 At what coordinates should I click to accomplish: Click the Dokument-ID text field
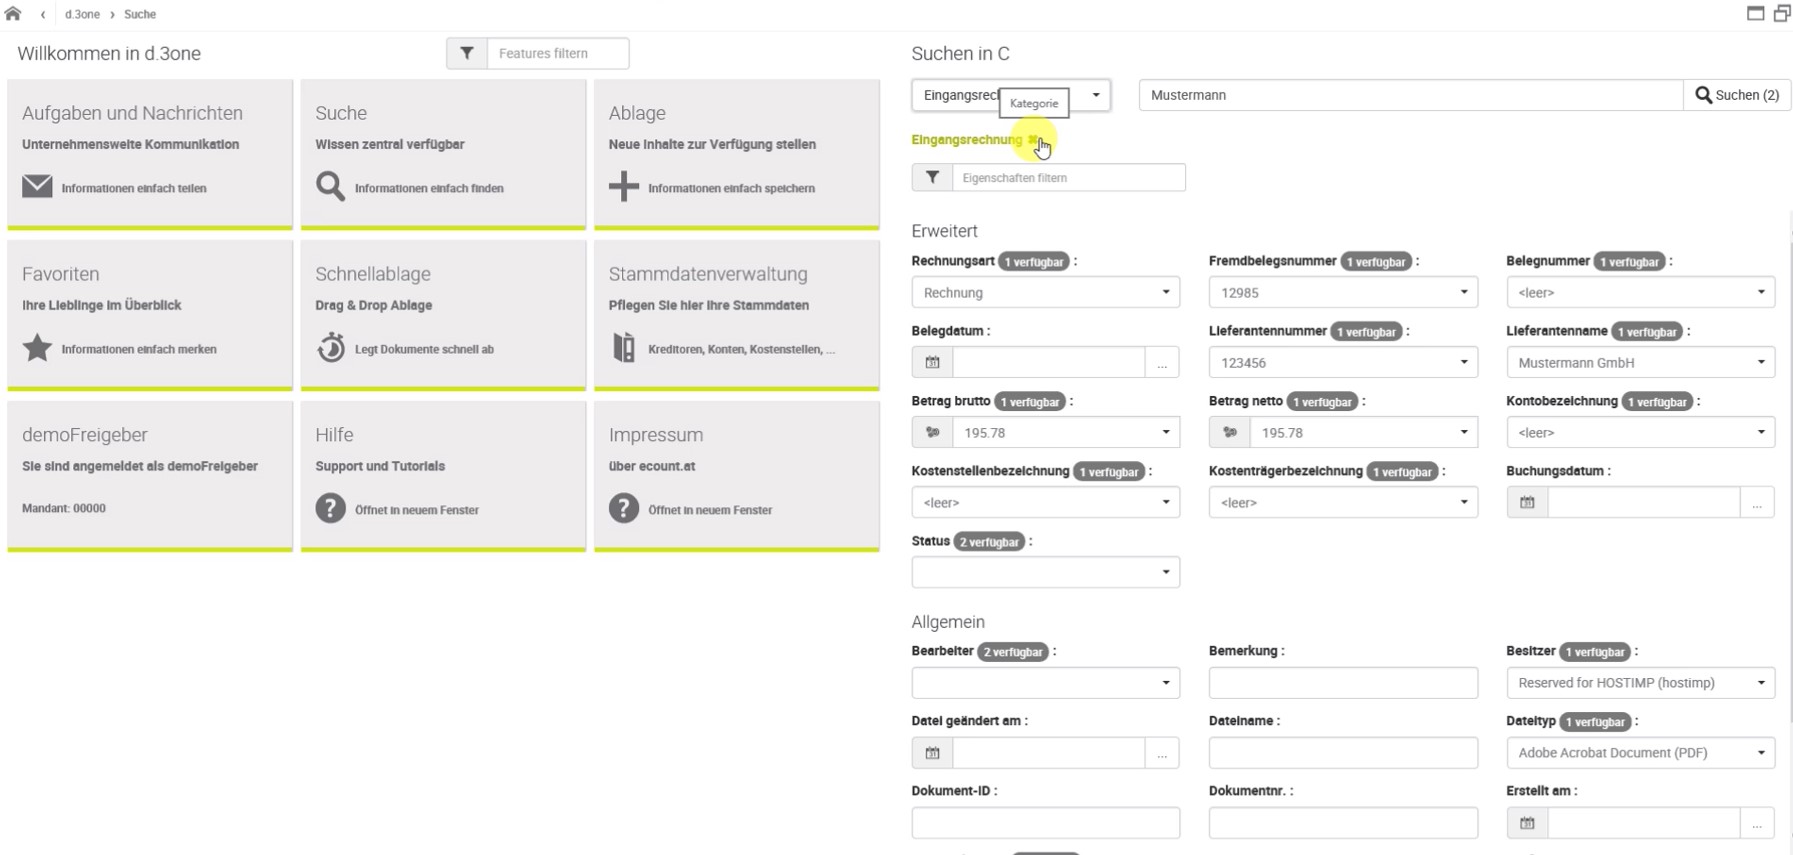point(1045,822)
